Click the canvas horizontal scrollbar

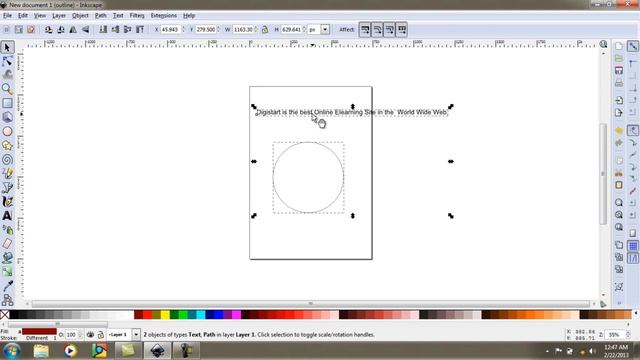(311, 304)
